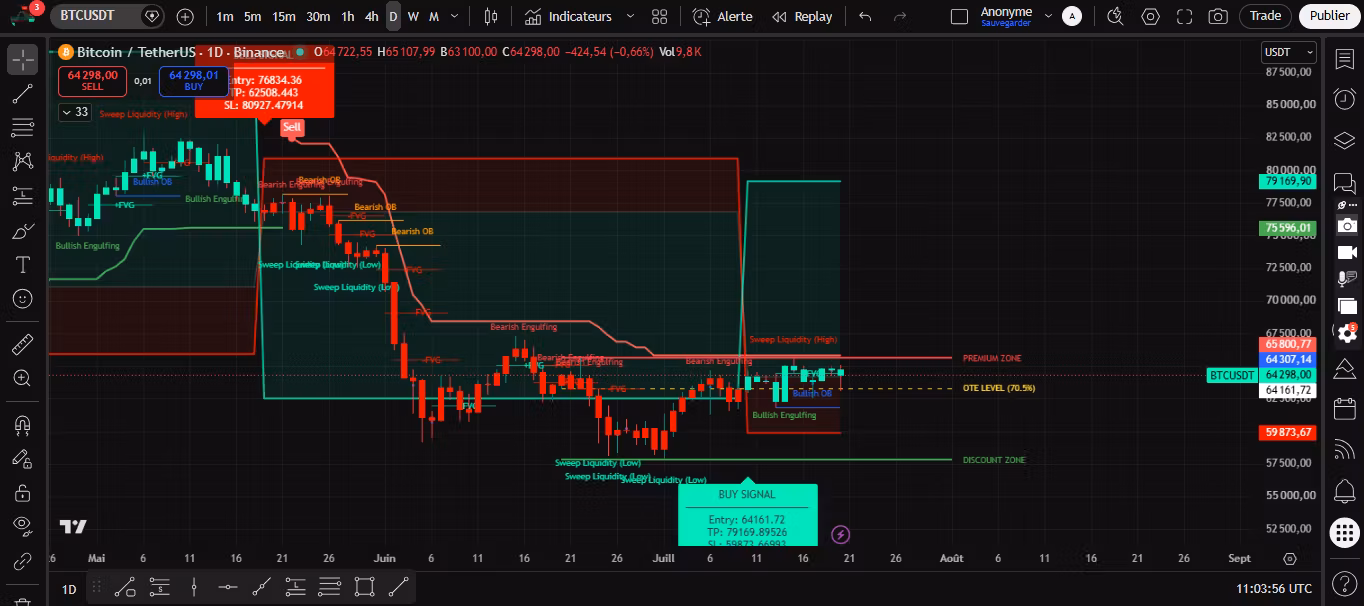The image size is (1364, 606).
Task: Open the BTCUSDT symbol search
Action: click(x=87, y=16)
